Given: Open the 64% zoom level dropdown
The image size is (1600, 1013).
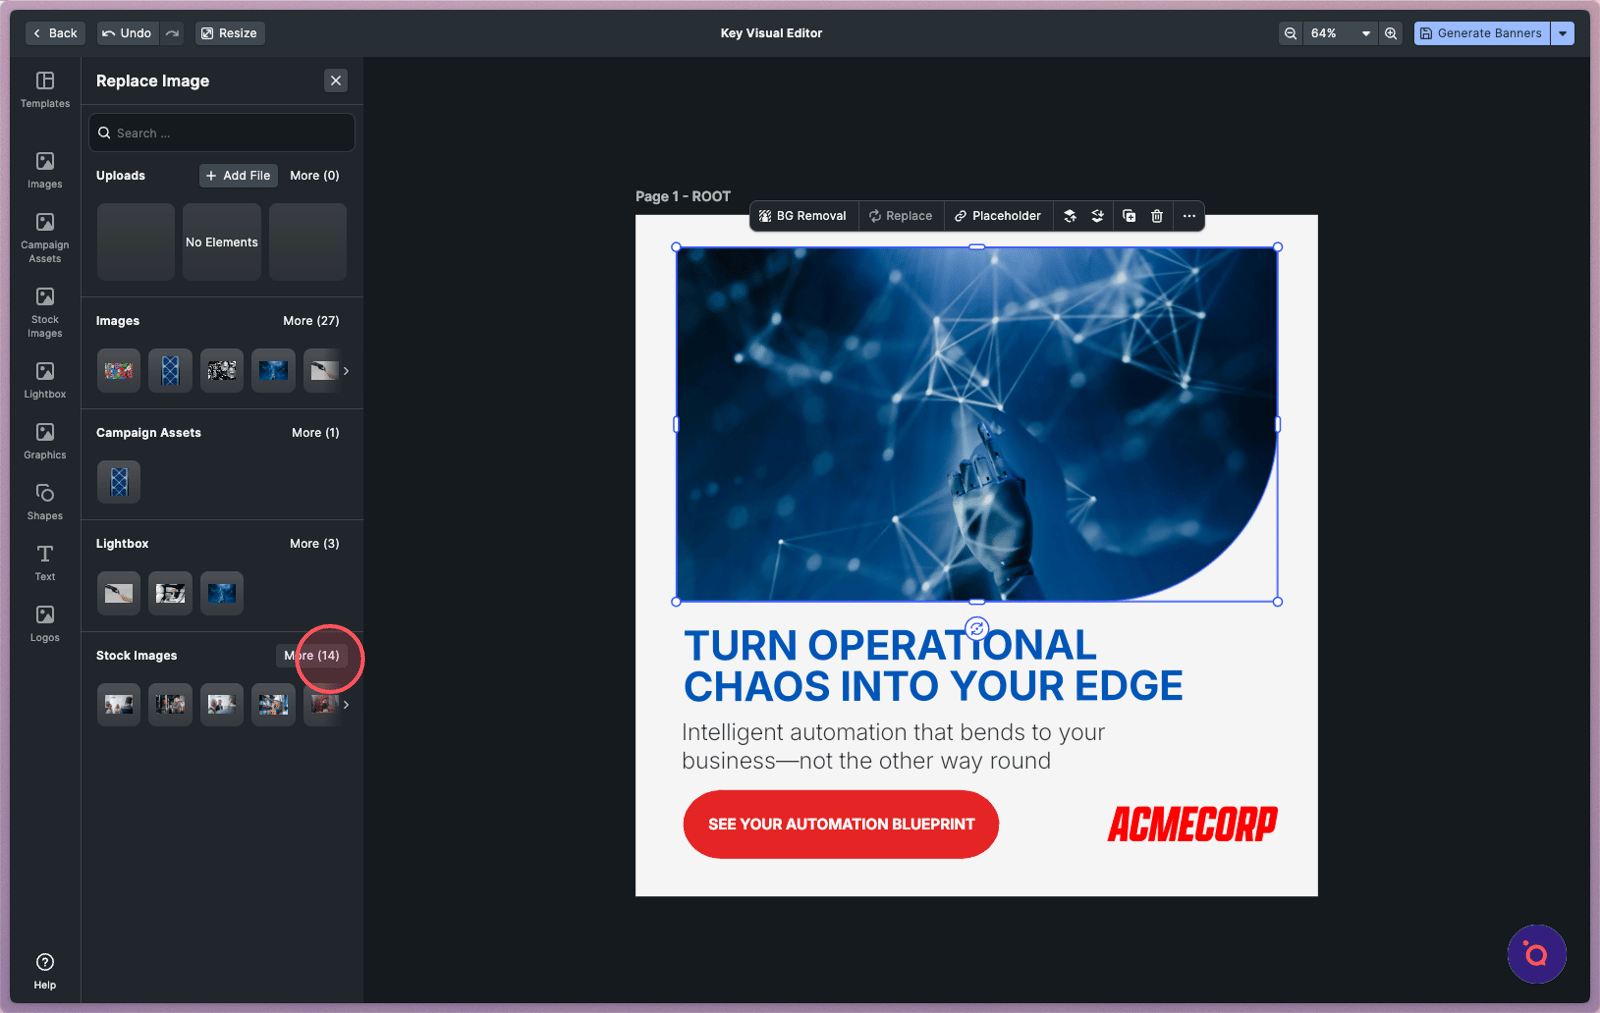Looking at the screenshot, I should point(1340,33).
